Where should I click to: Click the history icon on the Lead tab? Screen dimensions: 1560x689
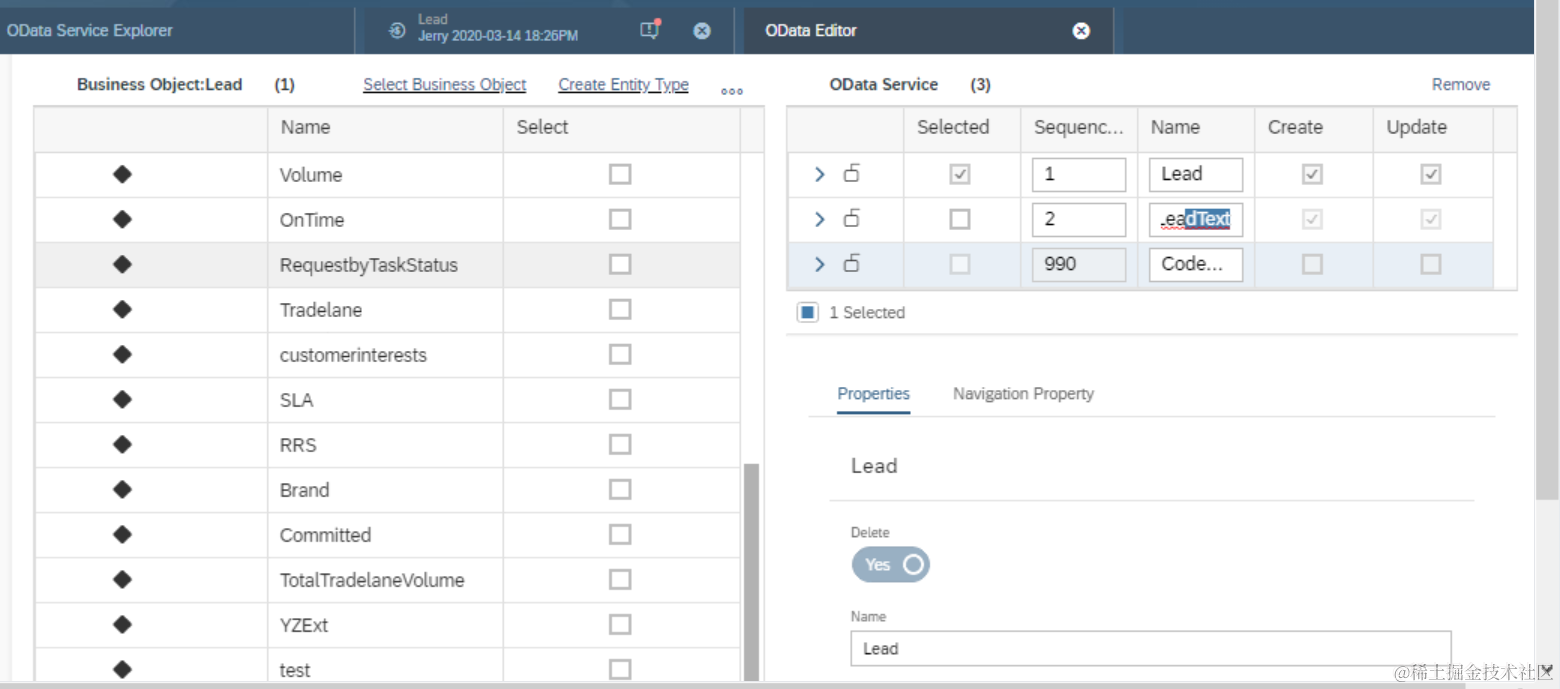397,31
